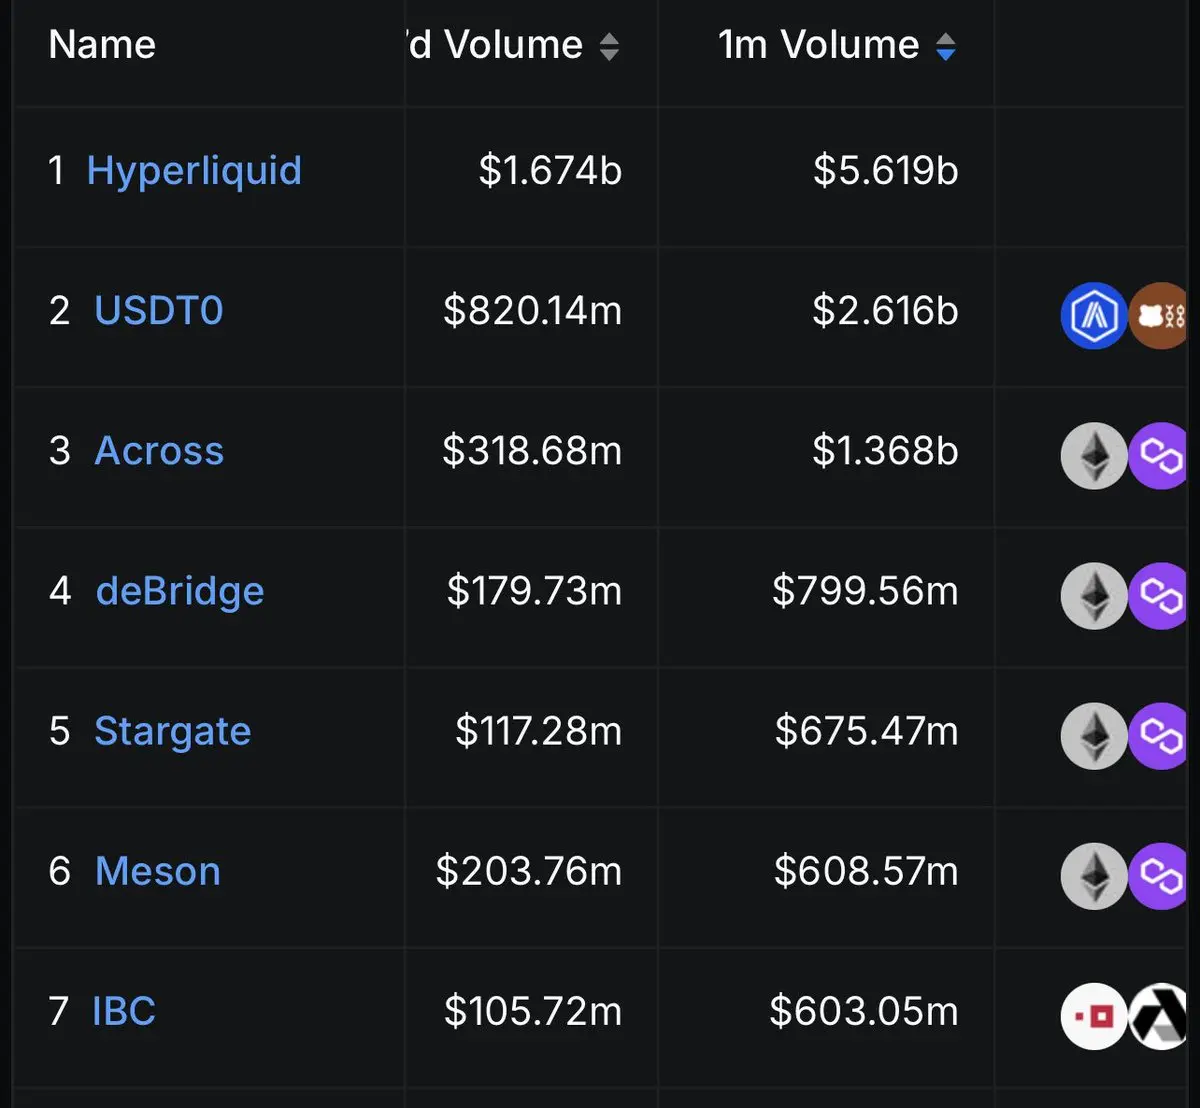Click Ethereum chain icon in Meson row
Image resolution: width=1200 pixels, height=1108 pixels.
point(1094,876)
